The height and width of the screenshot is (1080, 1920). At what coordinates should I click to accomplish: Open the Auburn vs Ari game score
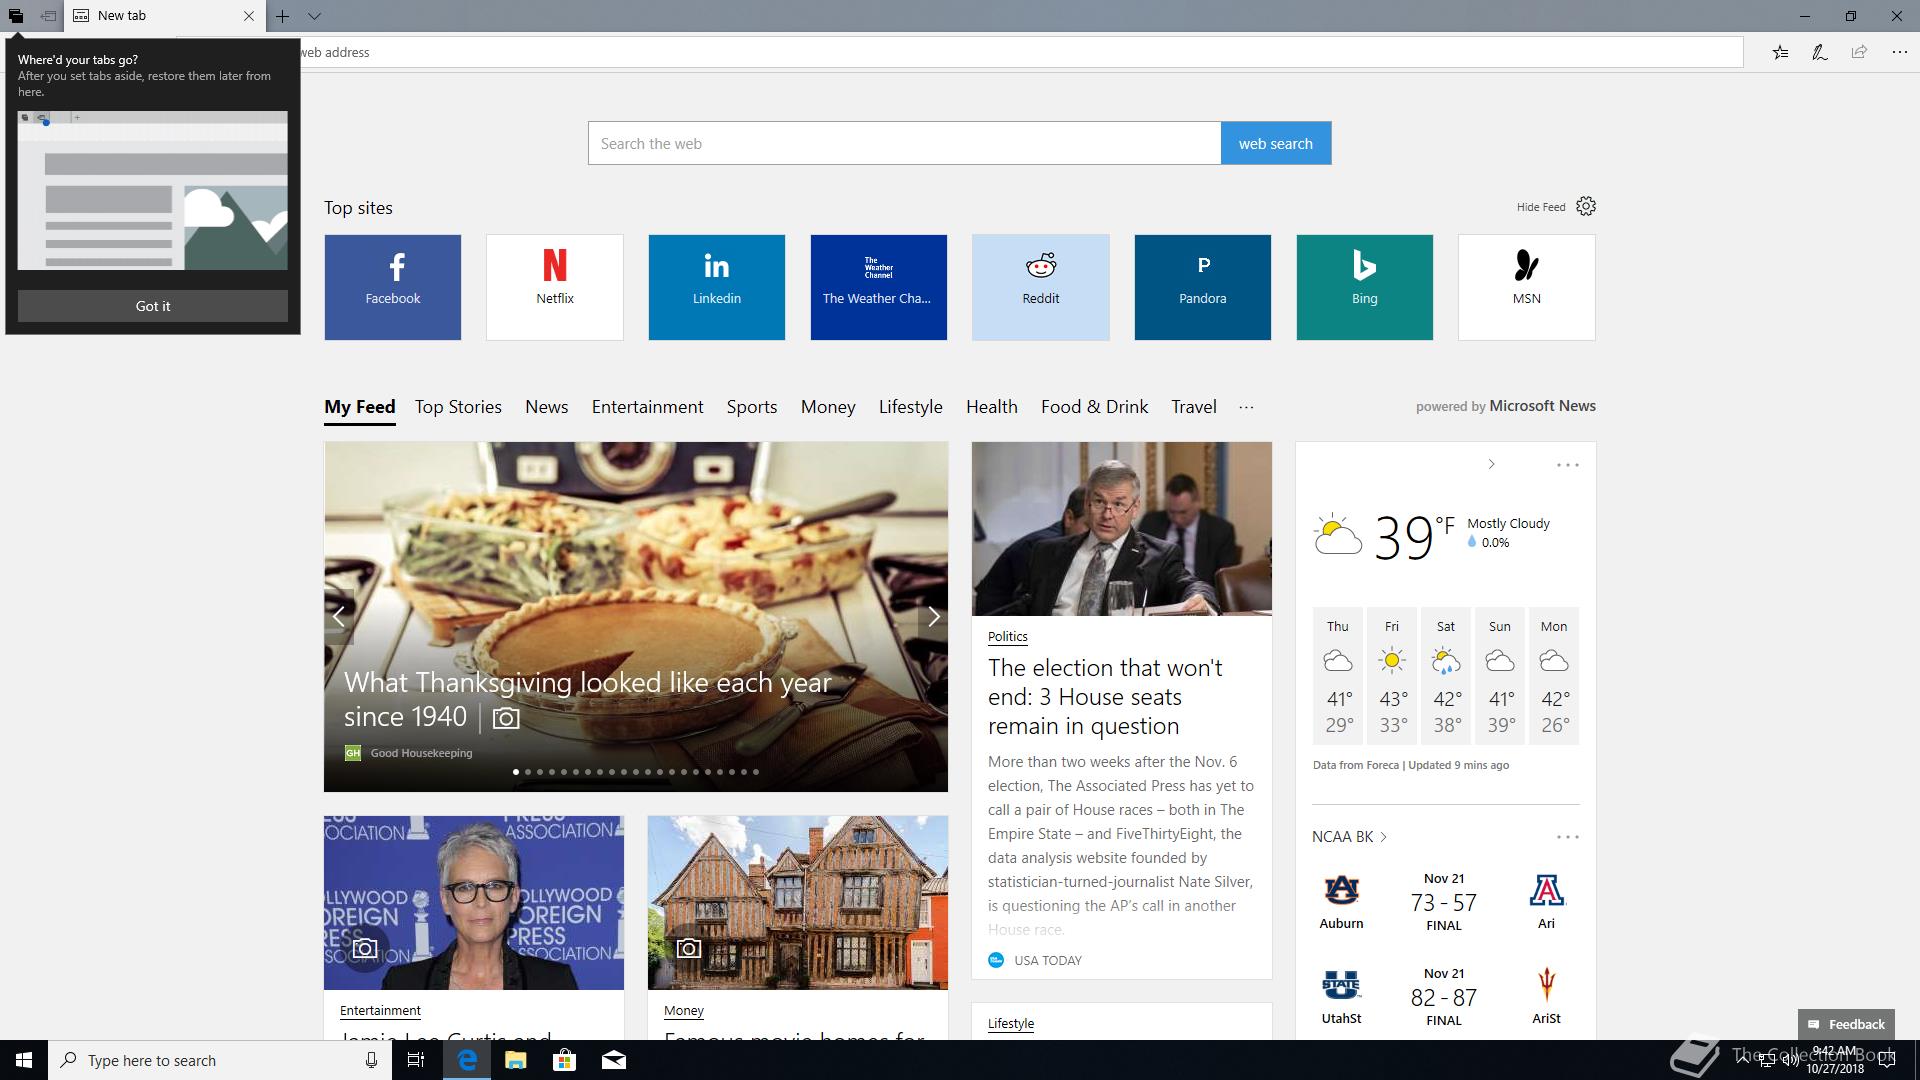click(1444, 902)
